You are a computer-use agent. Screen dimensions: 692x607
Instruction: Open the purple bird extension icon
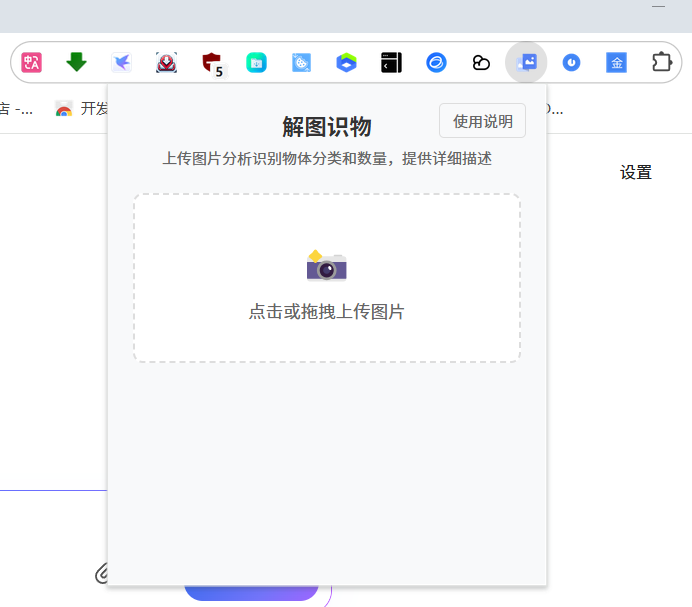coord(121,62)
